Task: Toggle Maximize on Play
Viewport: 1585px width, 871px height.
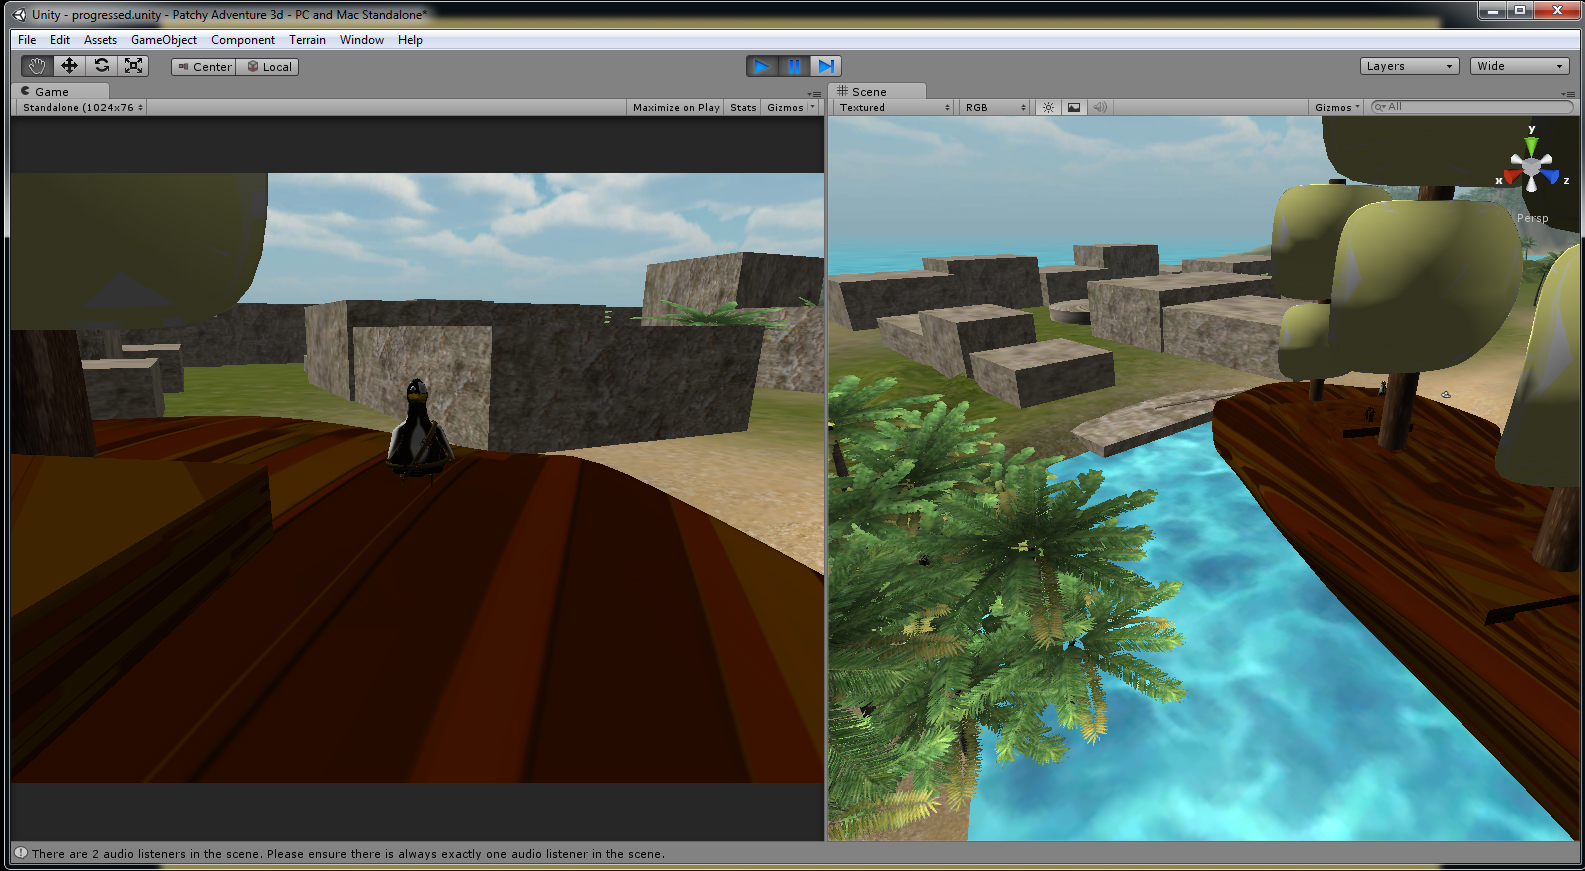Action: 676,107
